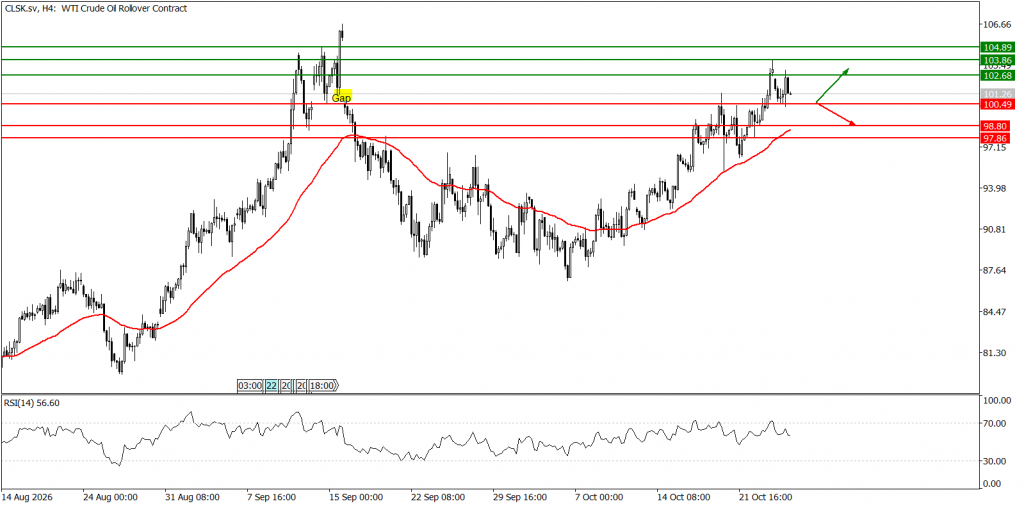Click the 93.98 price scale value
The image size is (1024, 506).
tap(997, 189)
